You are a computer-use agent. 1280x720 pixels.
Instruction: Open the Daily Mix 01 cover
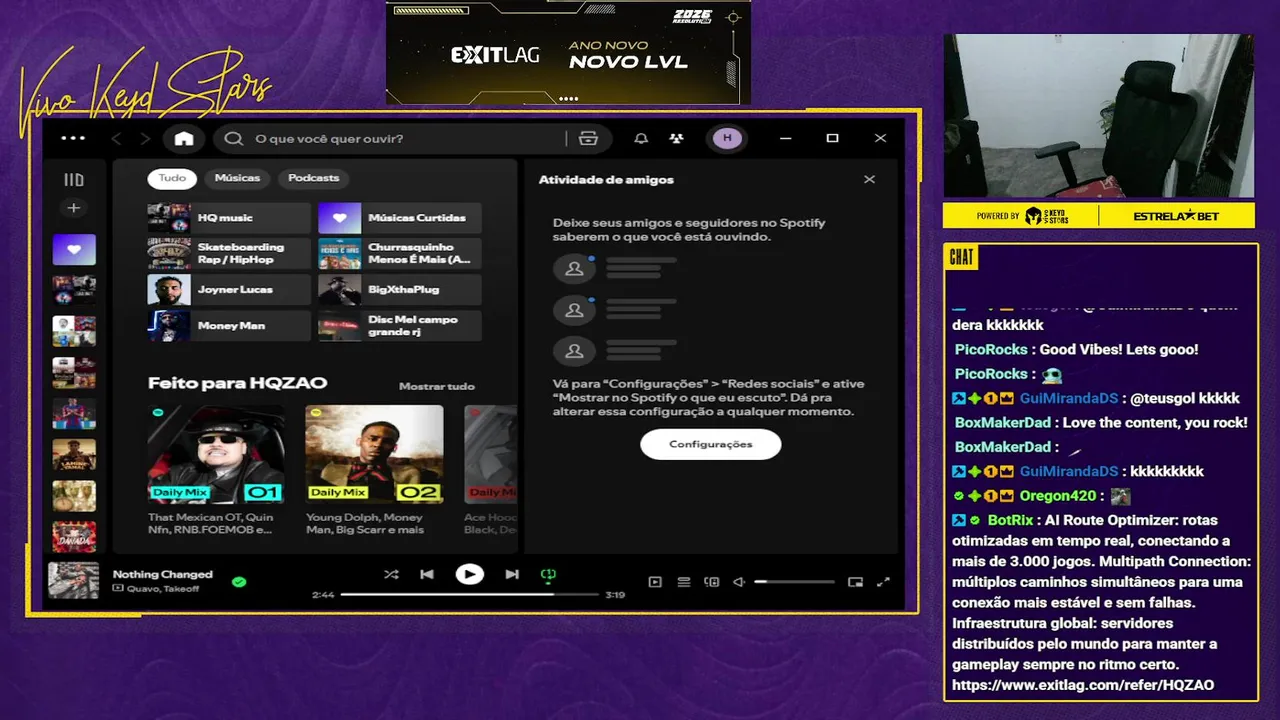pos(216,454)
